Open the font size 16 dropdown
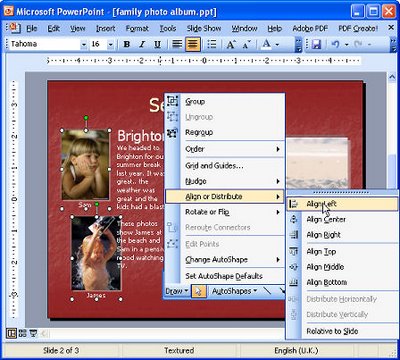Screen dimensions: 400x360 111,44
